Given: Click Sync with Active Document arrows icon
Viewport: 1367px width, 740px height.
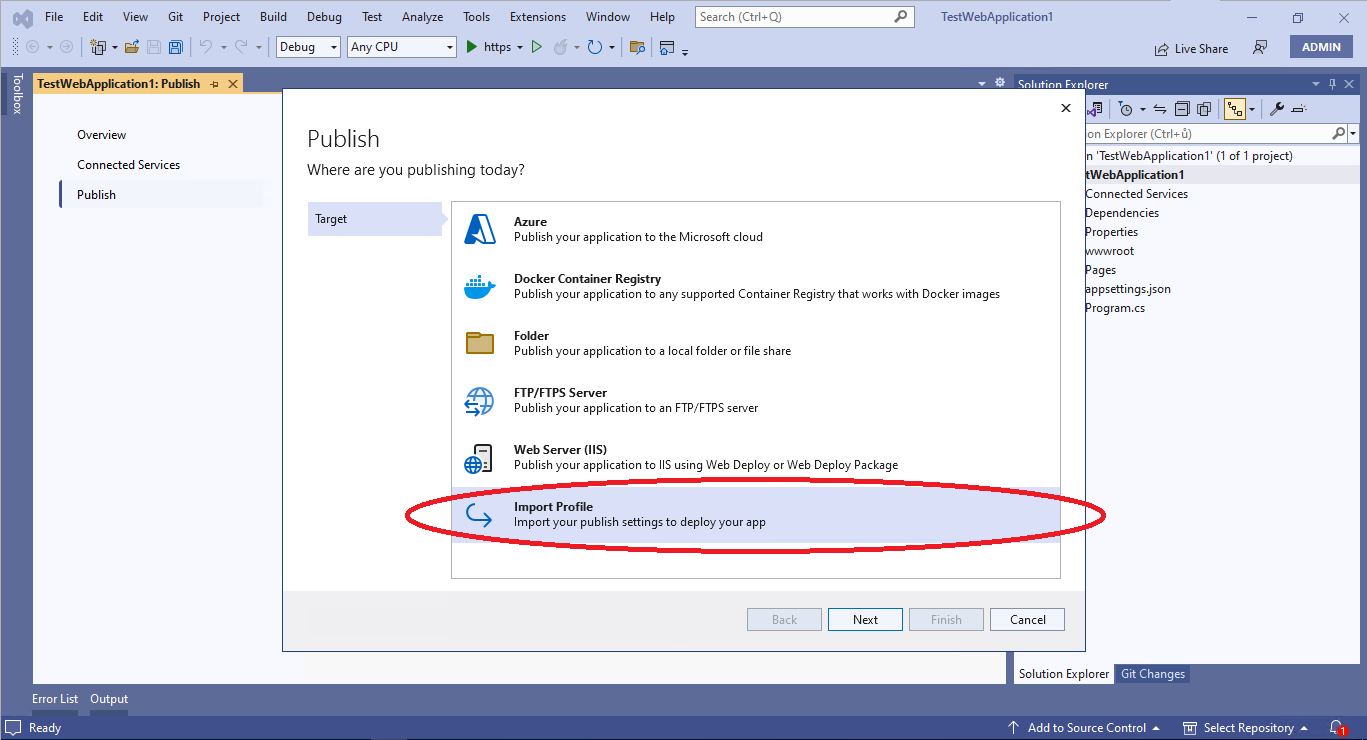Looking at the screenshot, I should click(x=1160, y=109).
